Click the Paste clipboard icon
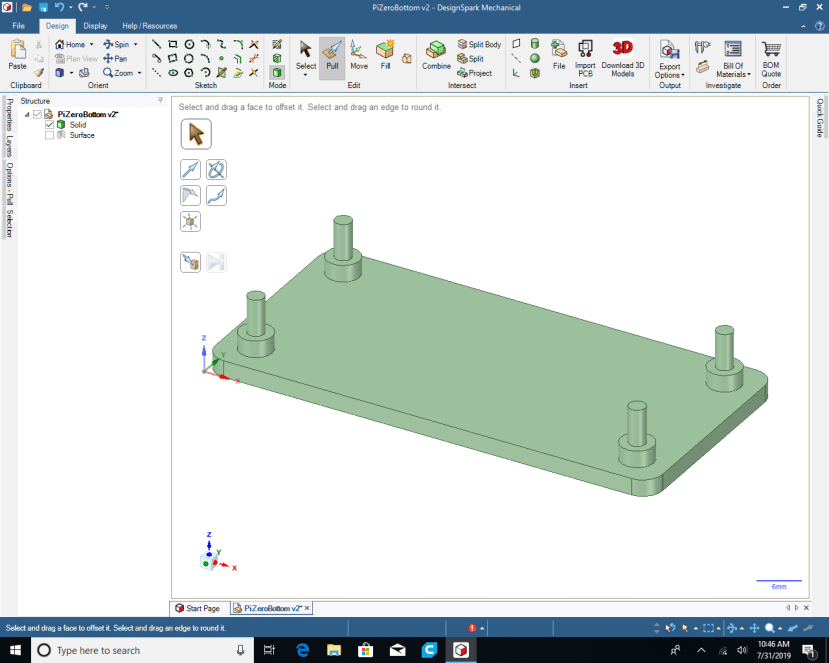 tap(17, 55)
